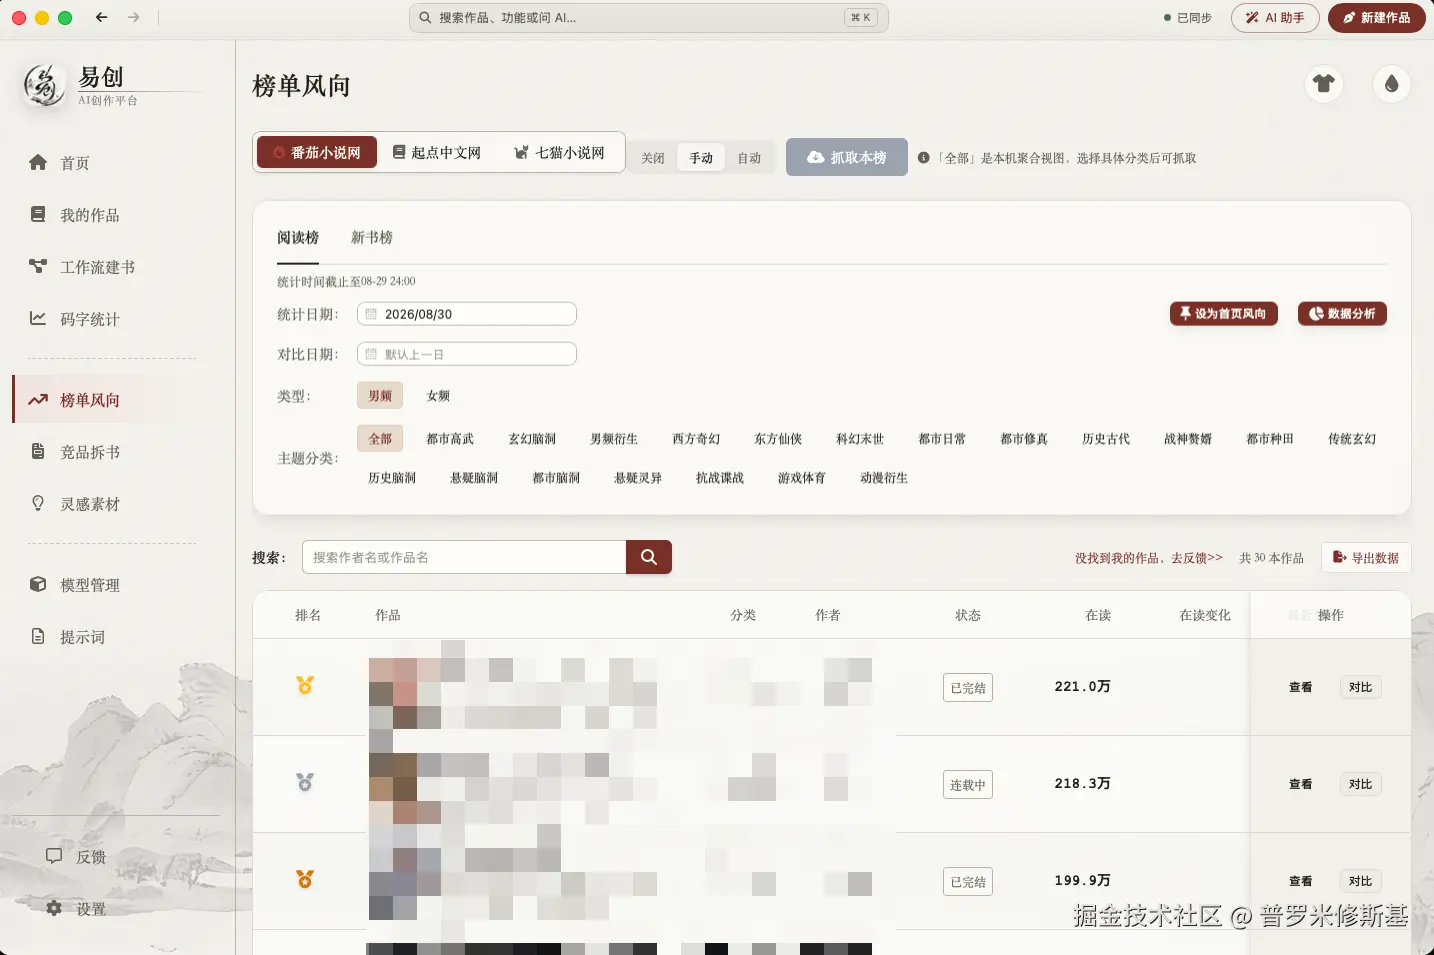The image size is (1434, 955).
Task: Select 关闭 fetch mode
Action: 653,158
